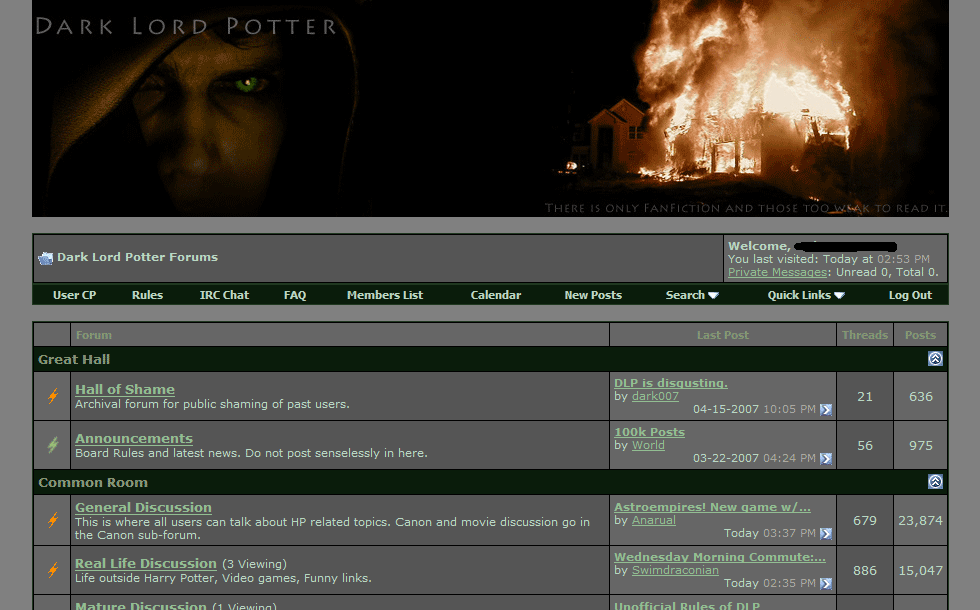
Task: Open the Search dropdown menu
Action: point(692,295)
